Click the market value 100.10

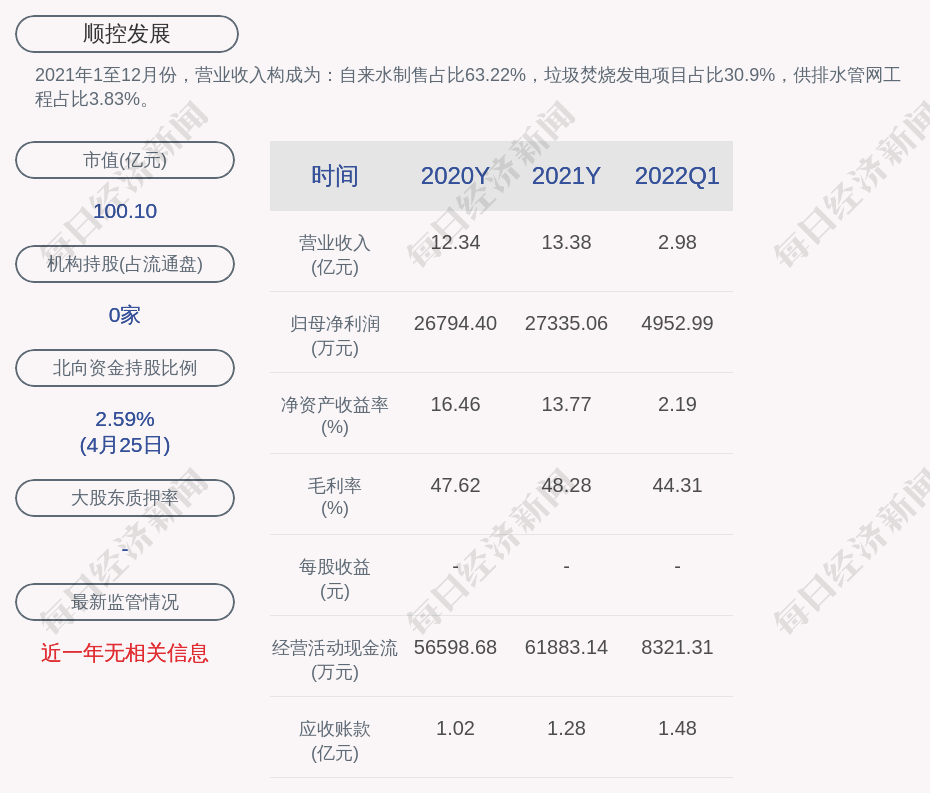click(x=125, y=211)
